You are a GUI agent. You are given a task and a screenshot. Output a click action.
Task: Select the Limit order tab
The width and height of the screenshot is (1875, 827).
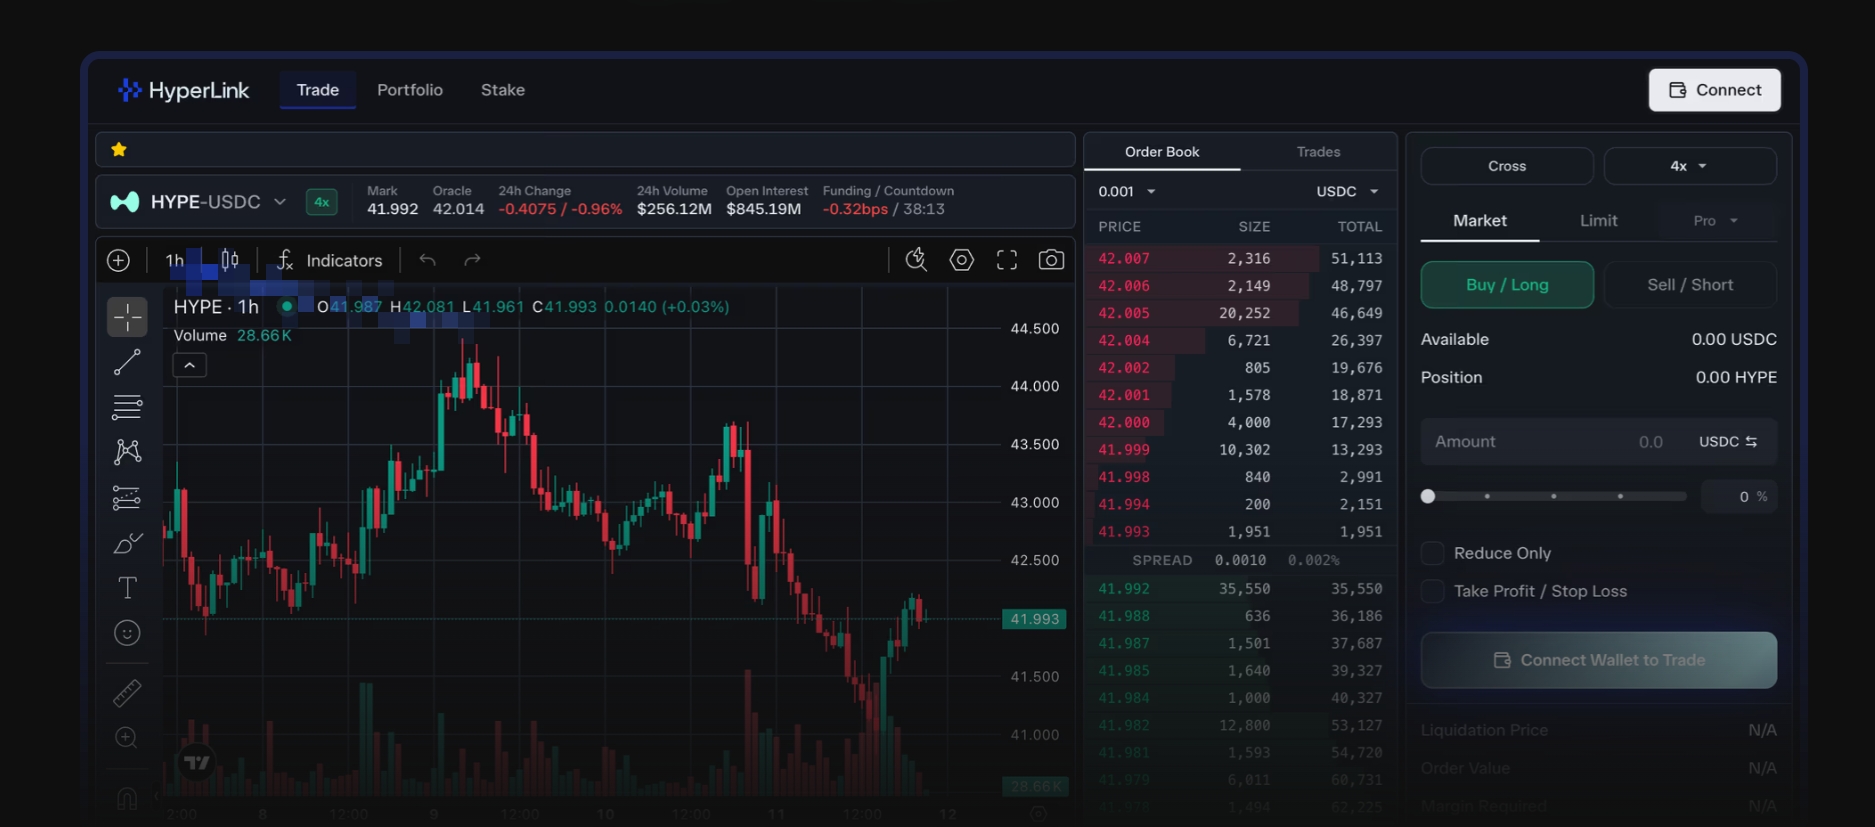coord(1598,221)
